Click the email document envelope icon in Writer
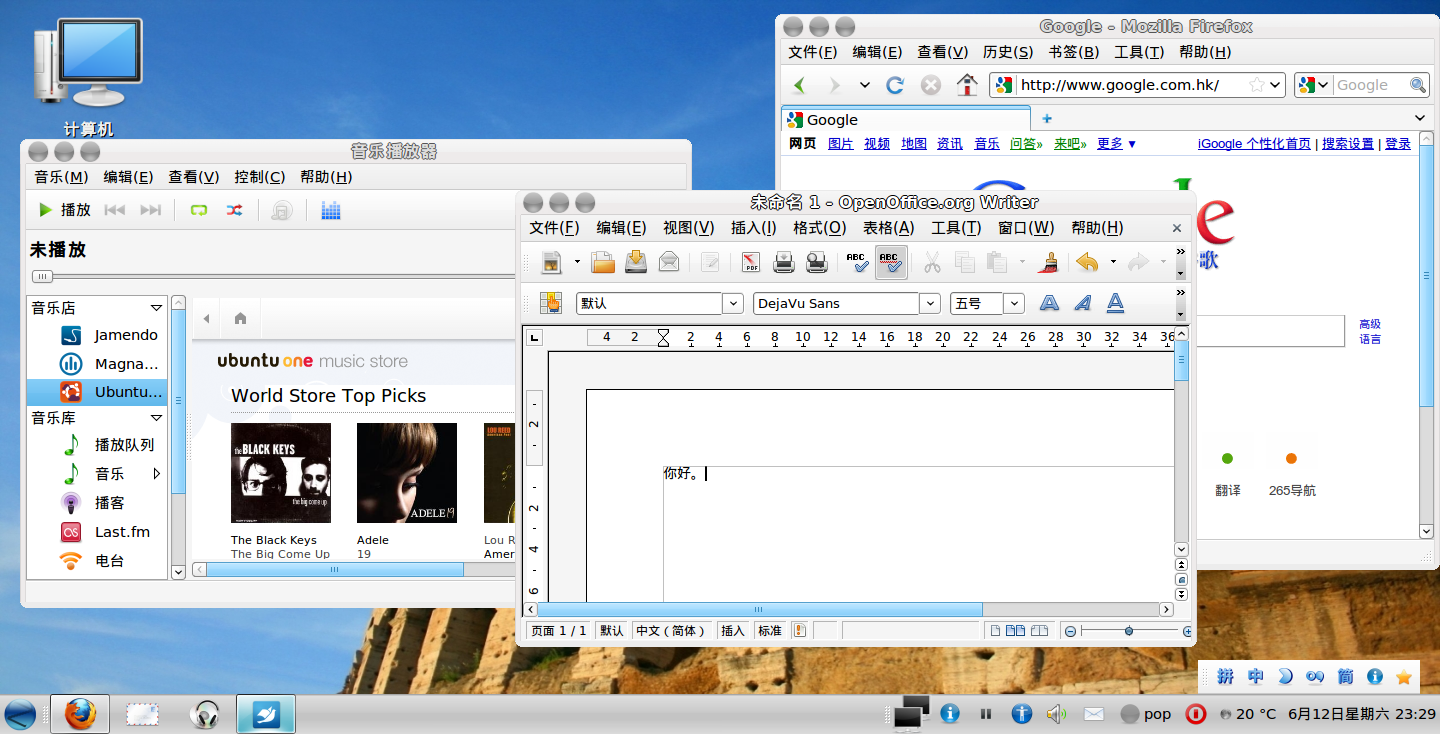This screenshot has height=734, width=1440. tap(669, 262)
